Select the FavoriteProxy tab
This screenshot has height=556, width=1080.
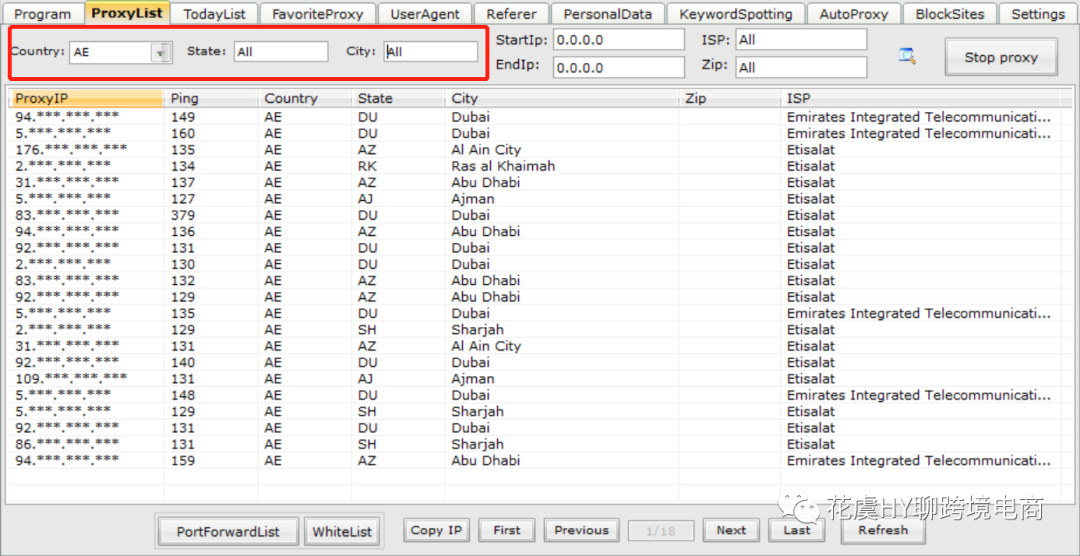317,14
